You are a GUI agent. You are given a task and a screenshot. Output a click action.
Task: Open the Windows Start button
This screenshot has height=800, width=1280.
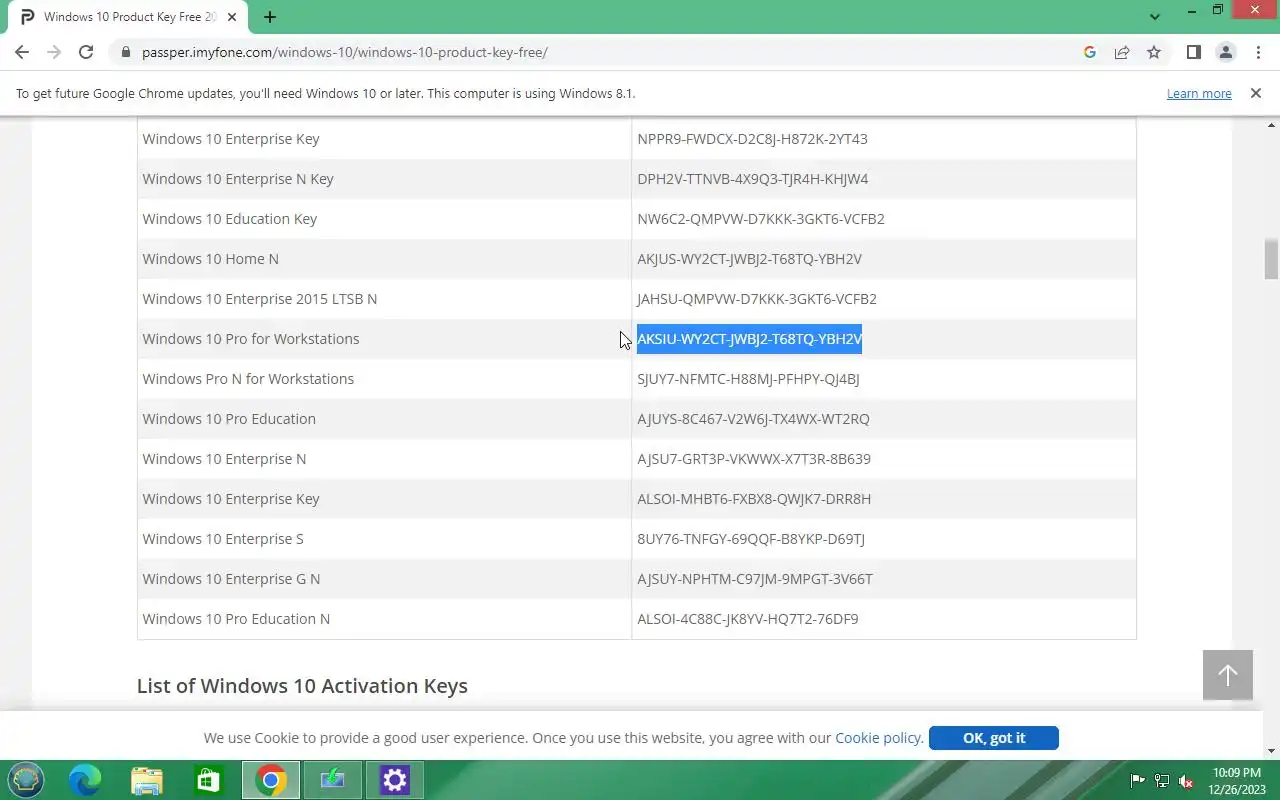point(26,780)
